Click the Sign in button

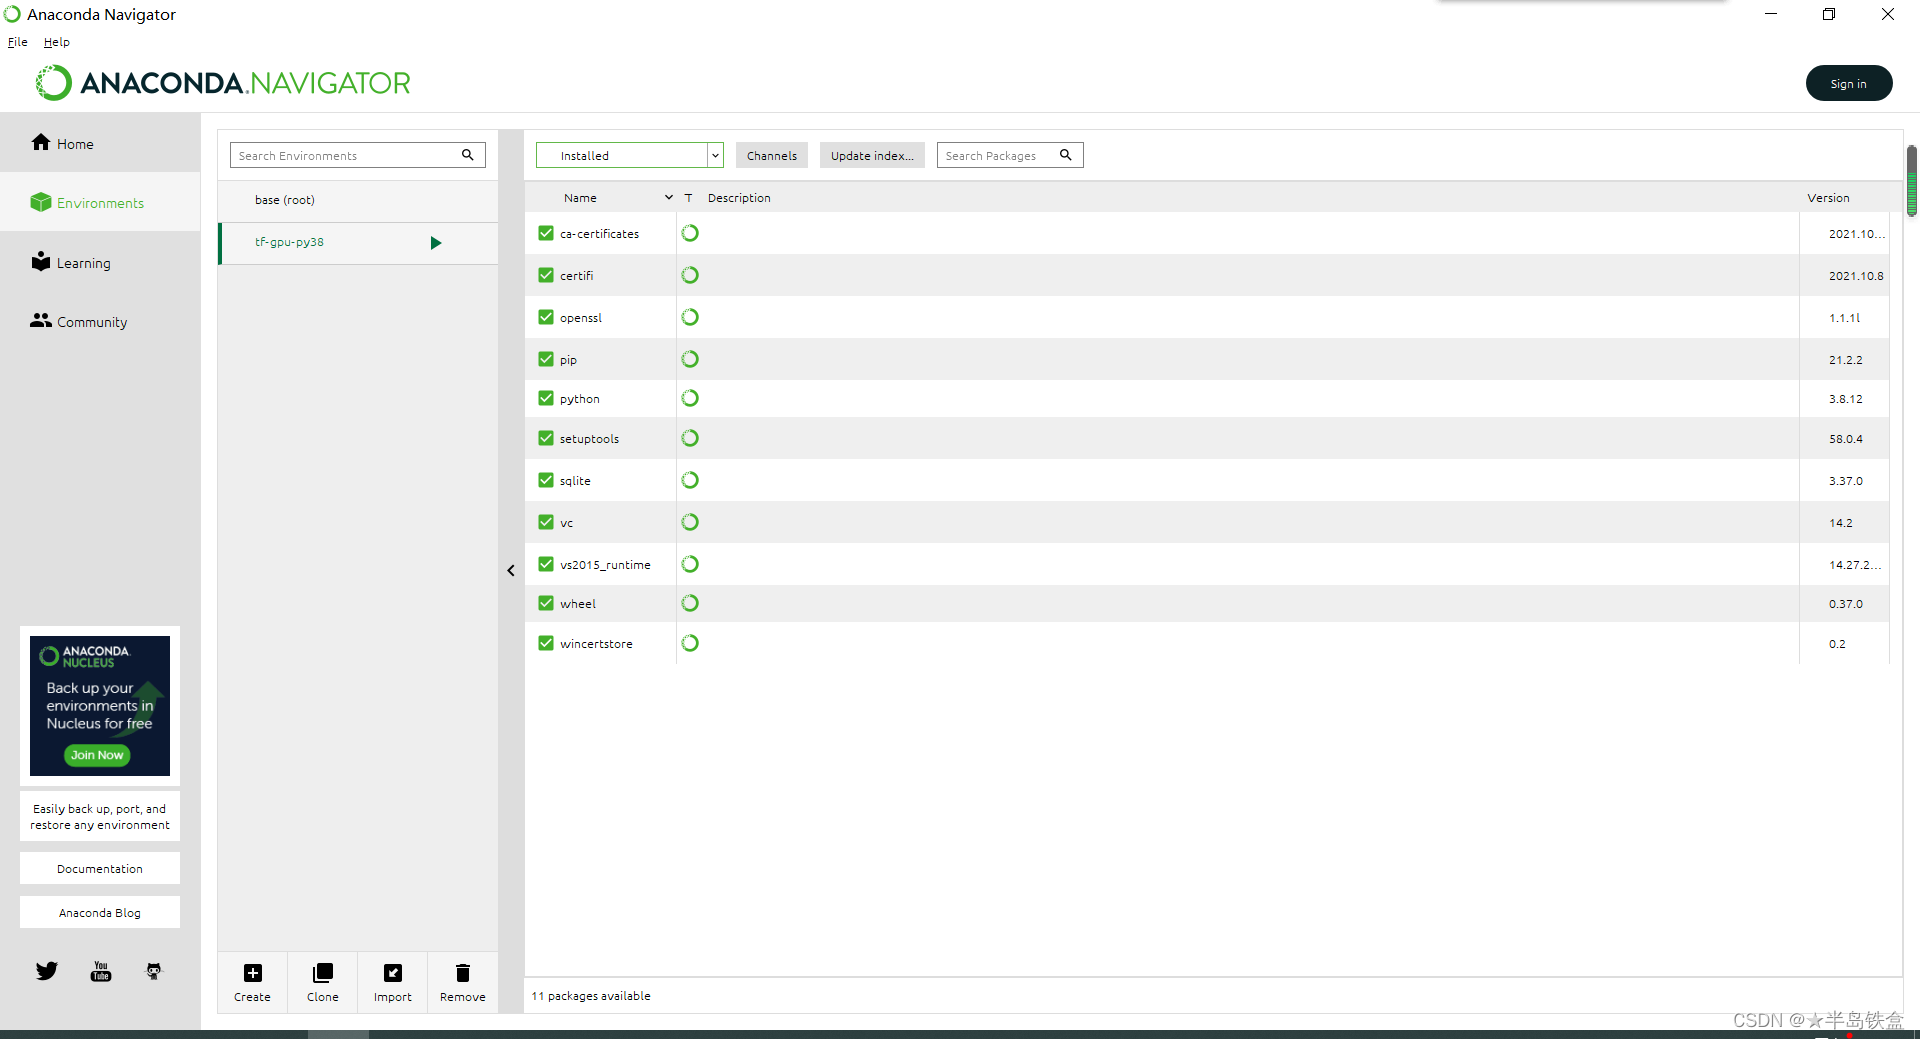(1849, 83)
